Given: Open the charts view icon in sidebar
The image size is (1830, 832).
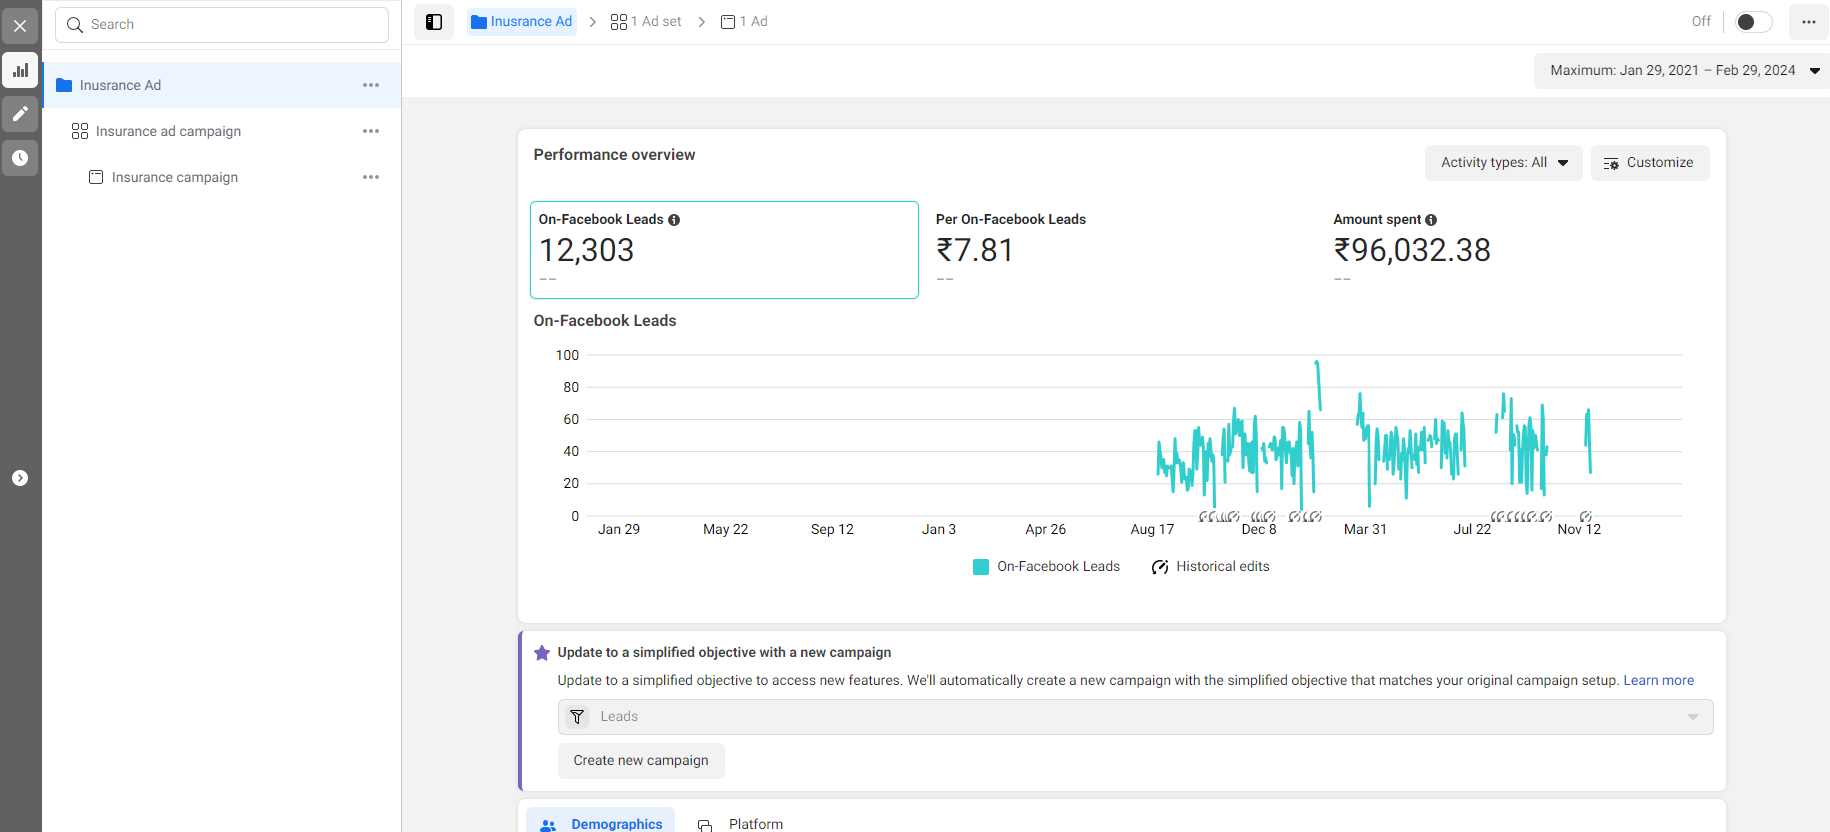Looking at the screenshot, I should (20, 70).
